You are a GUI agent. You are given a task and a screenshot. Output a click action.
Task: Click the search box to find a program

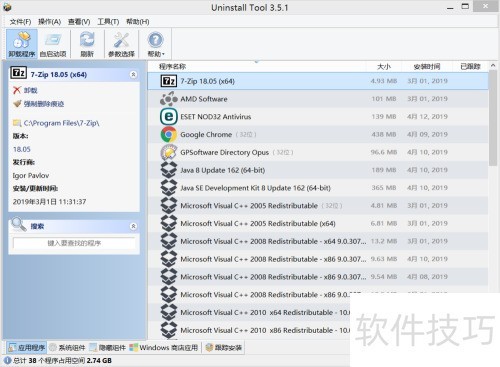pyautogui.click(x=74, y=243)
